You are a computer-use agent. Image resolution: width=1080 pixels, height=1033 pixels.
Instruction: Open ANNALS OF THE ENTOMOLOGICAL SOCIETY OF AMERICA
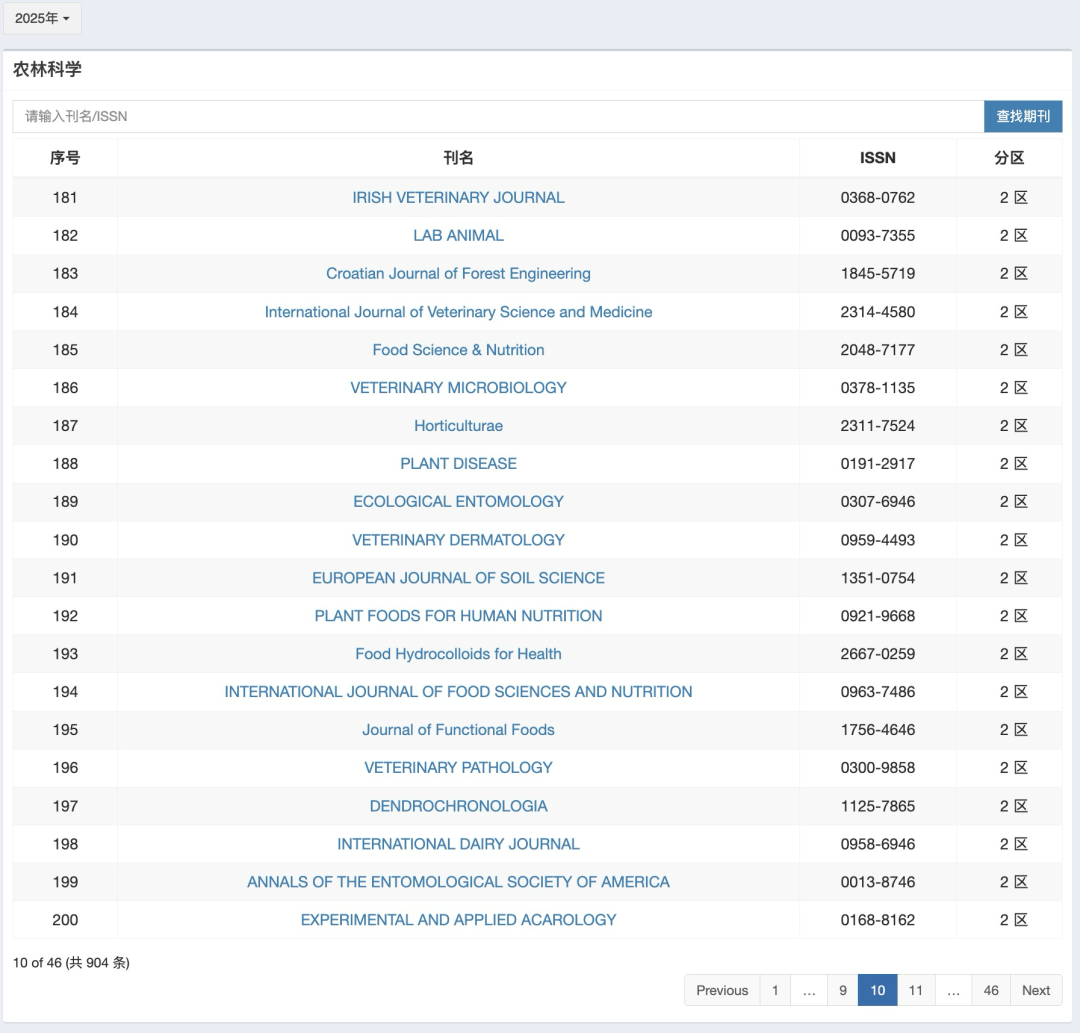click(458, 881)
